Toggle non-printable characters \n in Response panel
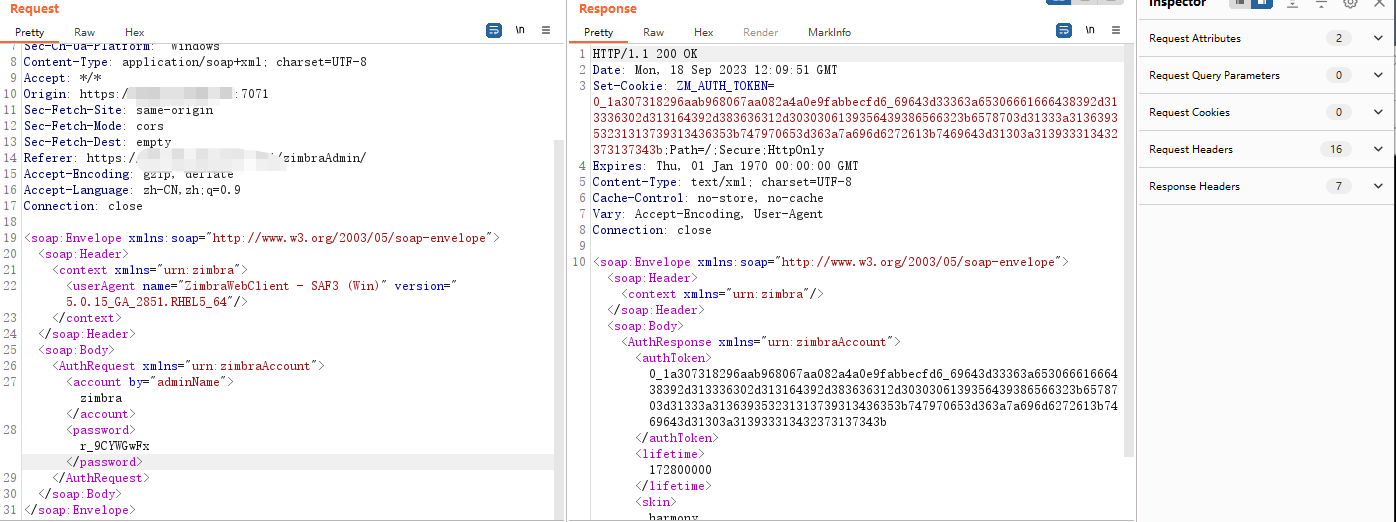Viewport: 1396px width, 522px height. (1090, 31)
